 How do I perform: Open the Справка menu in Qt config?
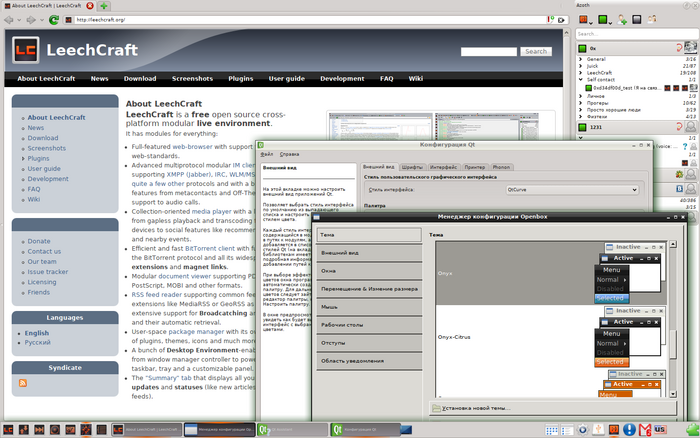[x=289, y=154]
